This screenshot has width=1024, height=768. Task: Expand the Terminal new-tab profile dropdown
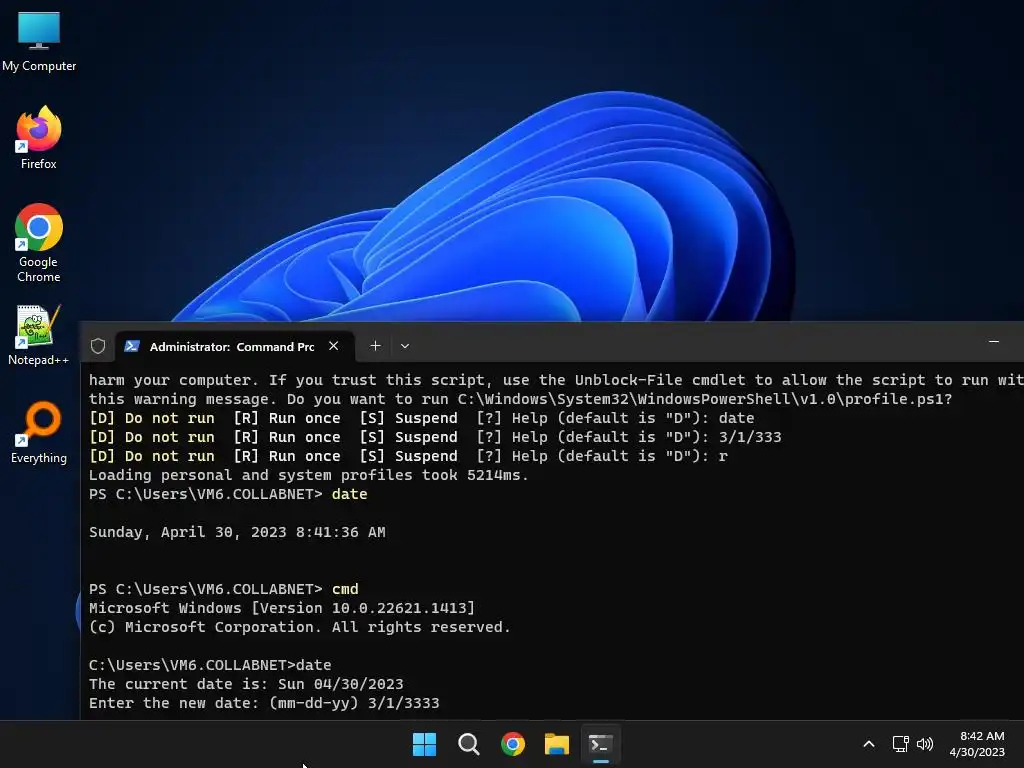(405, 346)
